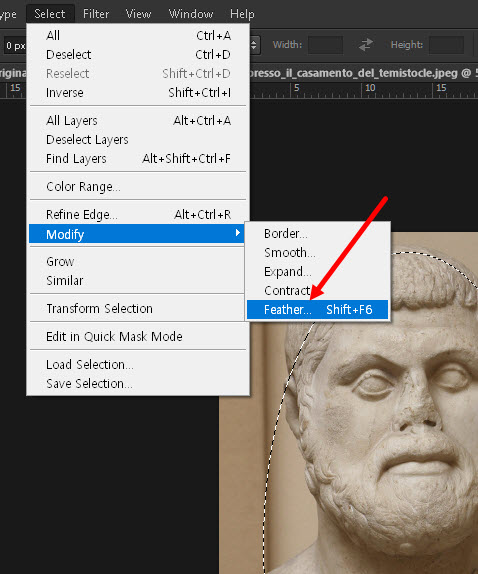Viewport: 478px width, 574px height.
Task: Open the View menu
Action: pos(138,14)
